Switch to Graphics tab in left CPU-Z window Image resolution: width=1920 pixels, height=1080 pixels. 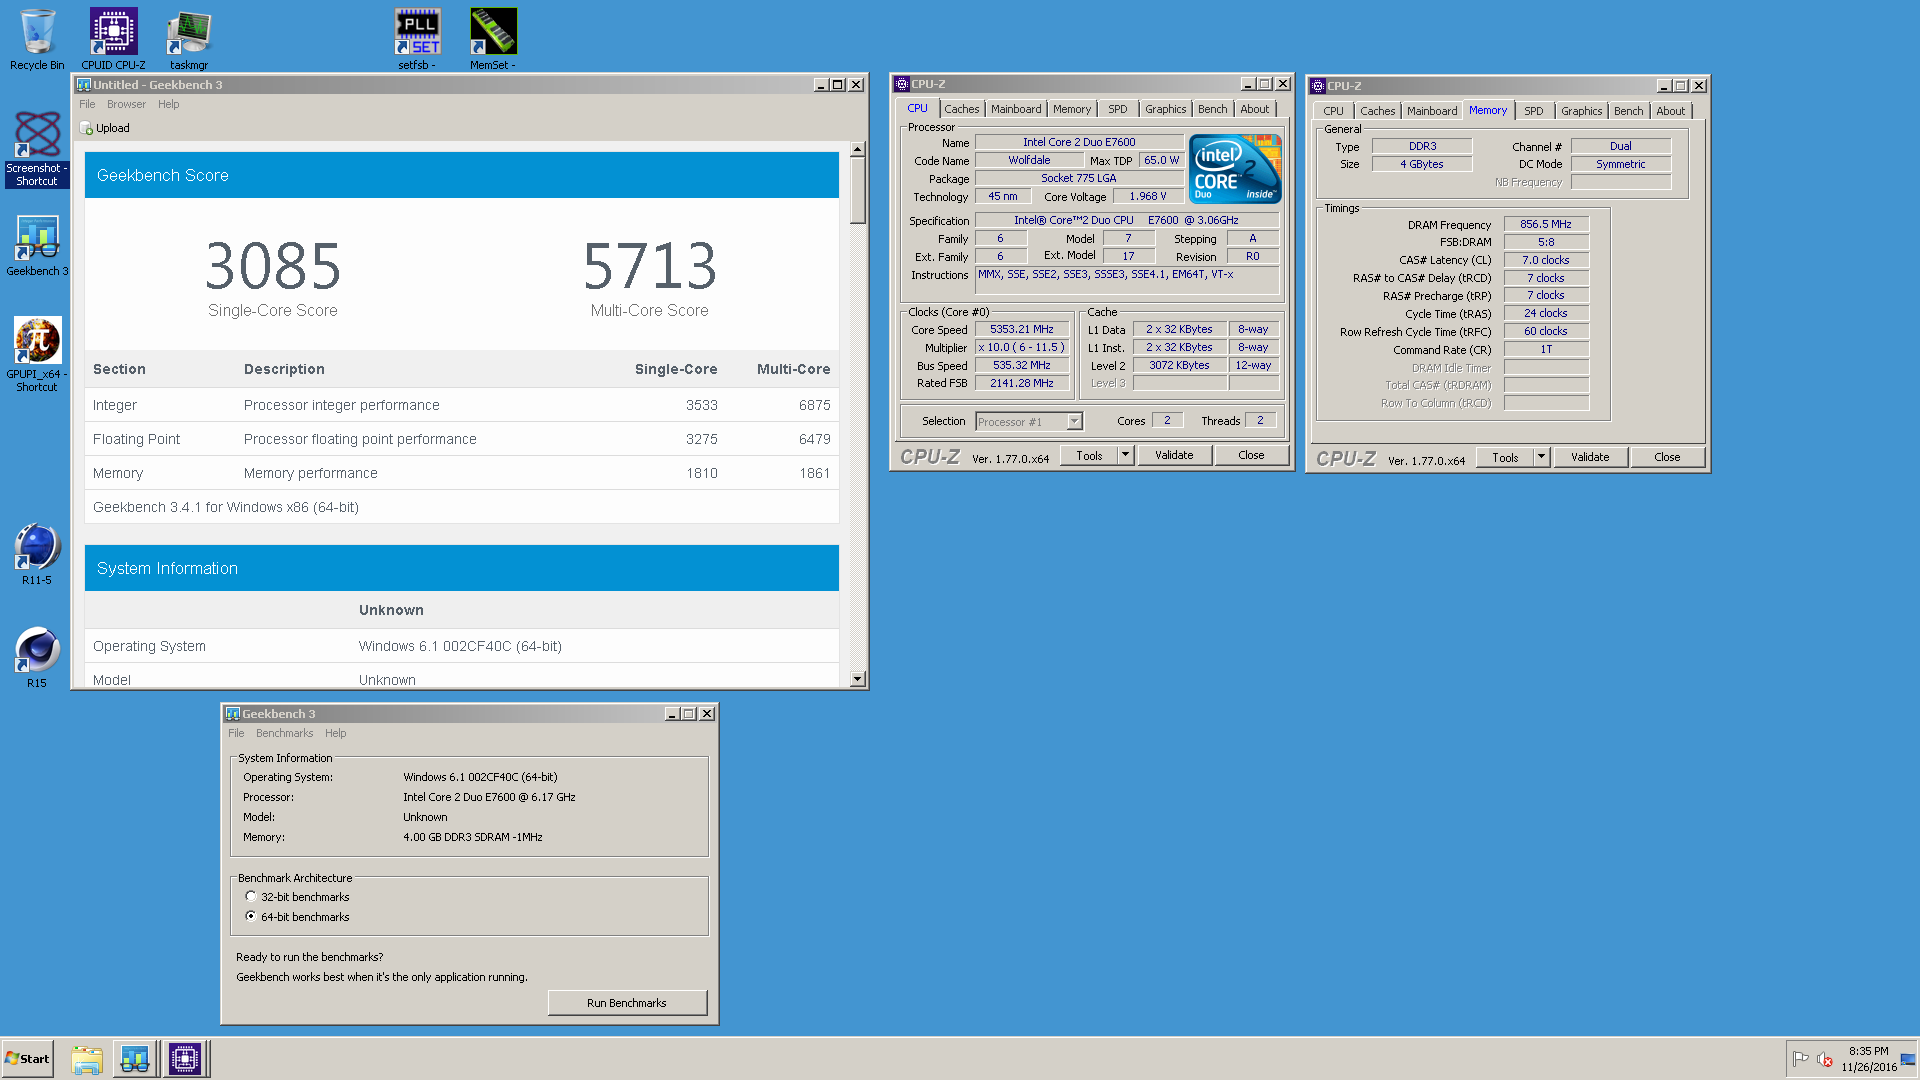[x=1165, y=109]
